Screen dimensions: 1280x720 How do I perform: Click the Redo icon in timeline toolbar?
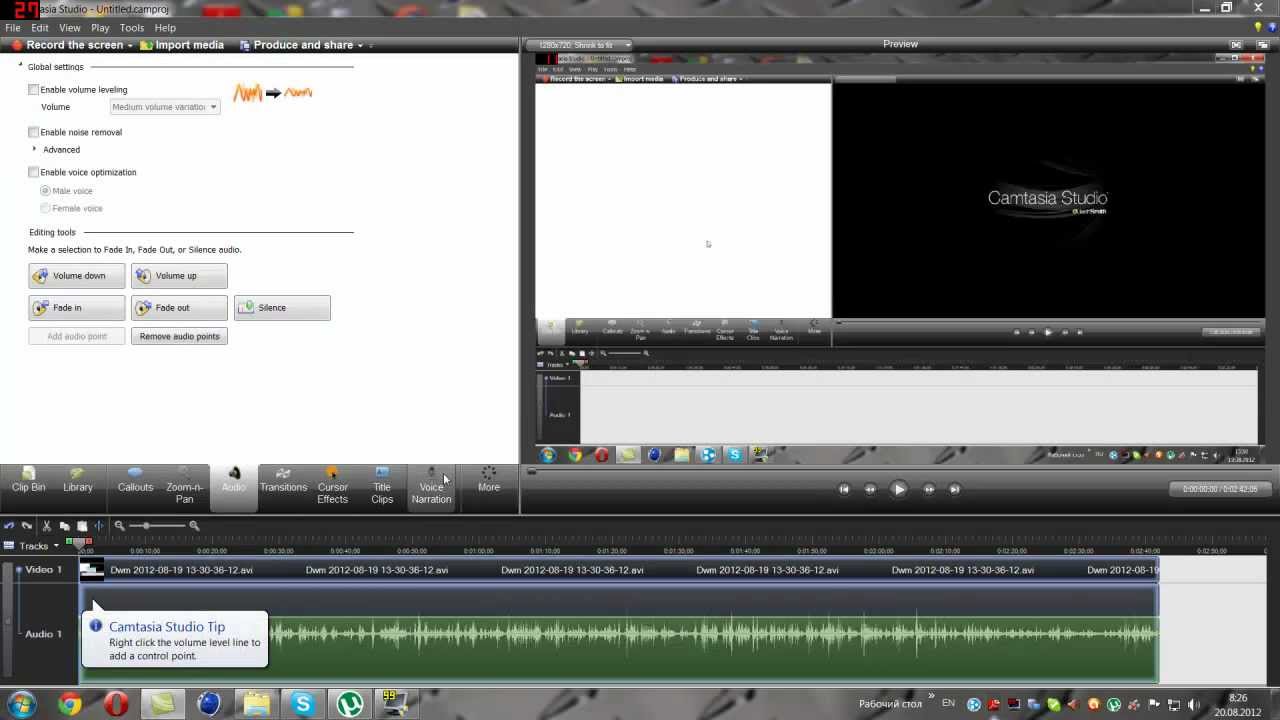(x=27, y=525)
